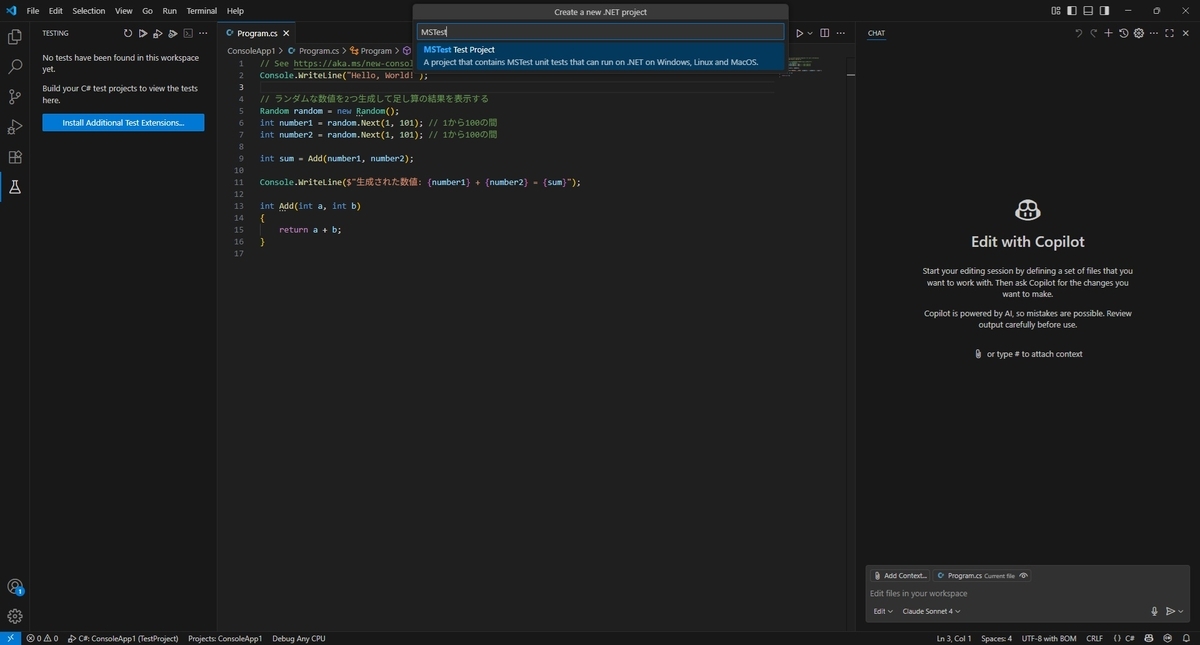Open the Help menu
Screen dimensions: 1200x645
235,11
